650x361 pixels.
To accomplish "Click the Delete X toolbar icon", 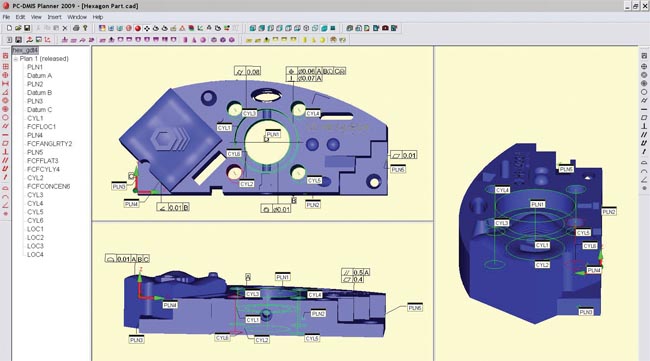I will (x=65, y=28).
